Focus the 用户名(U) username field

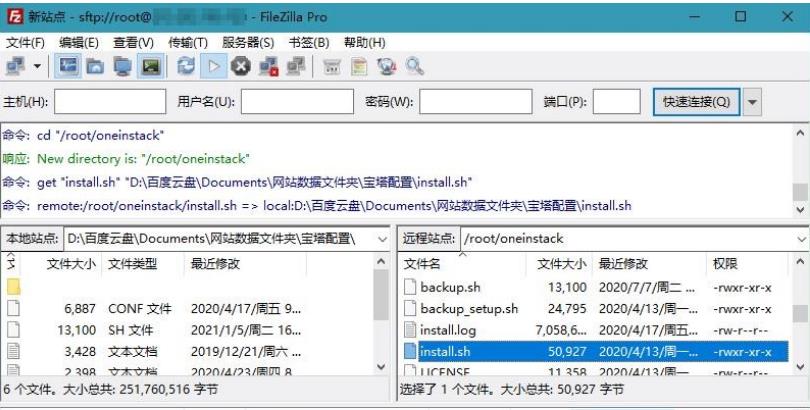[297, 101]
